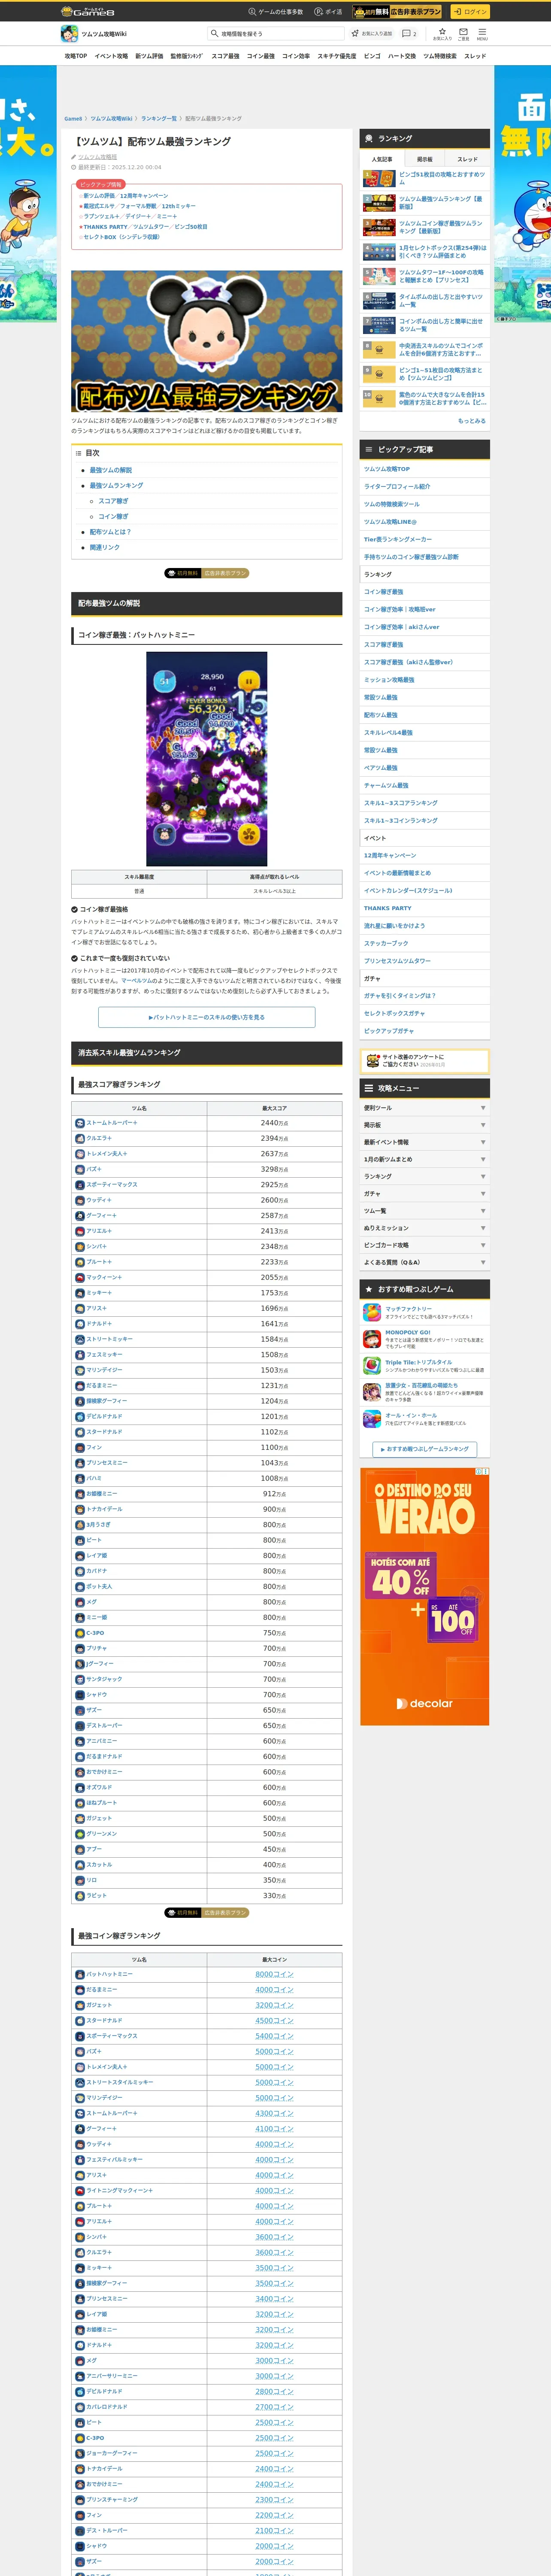Screen dimensions: 551x2576
Task: Click シンバ+ tsum icon in score ranking
Action: (x=80, y=1247)
